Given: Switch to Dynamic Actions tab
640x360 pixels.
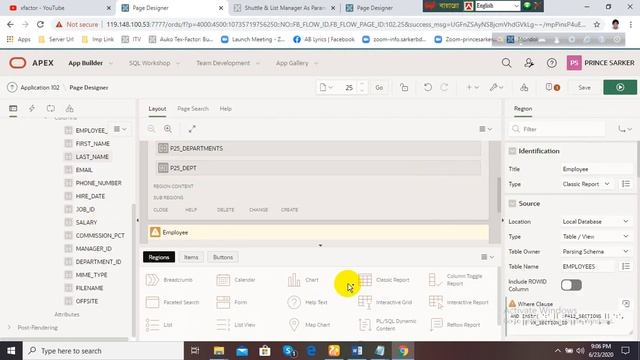Looking at the screenshot, I should (x=32, y=109).
